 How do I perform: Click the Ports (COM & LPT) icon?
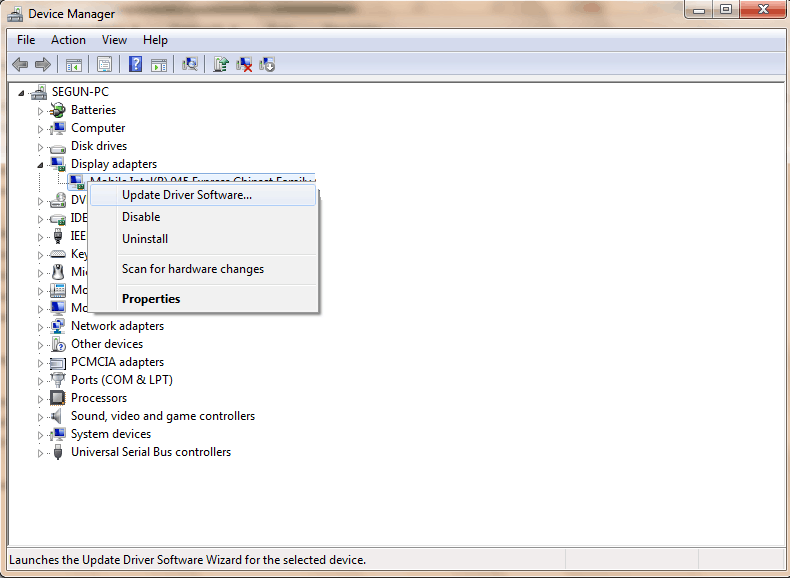(58, 380)
